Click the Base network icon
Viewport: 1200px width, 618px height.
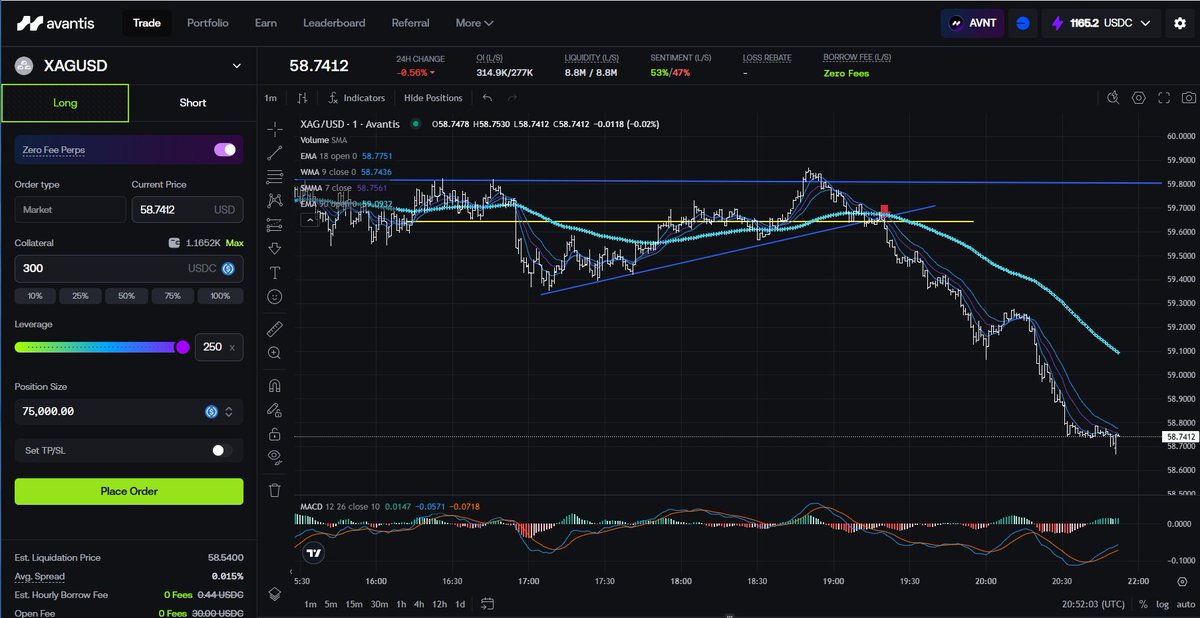(1021, 23)
